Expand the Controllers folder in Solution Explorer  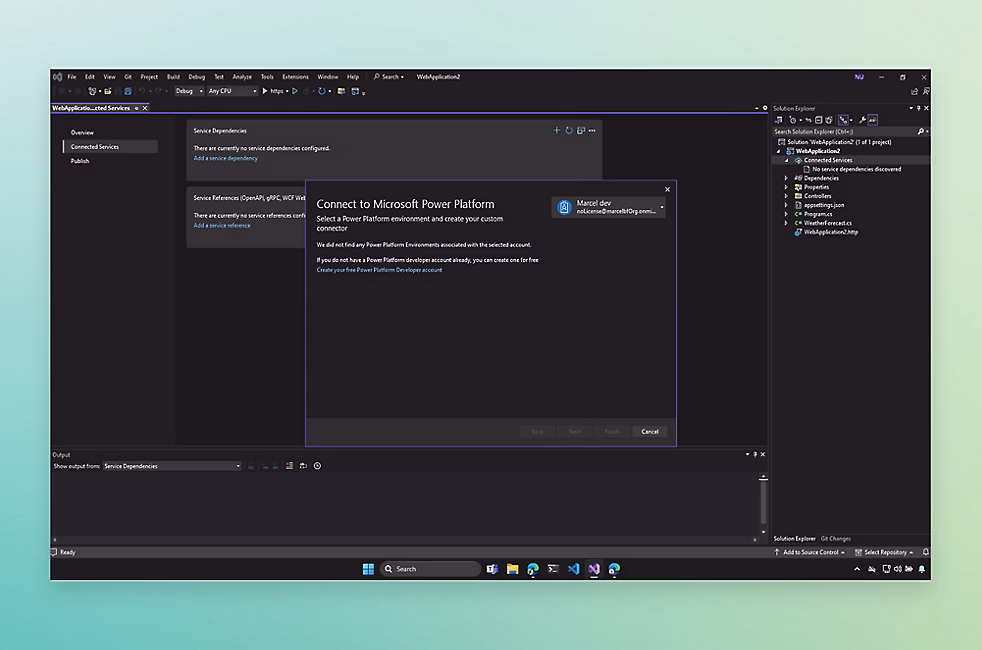786,195
